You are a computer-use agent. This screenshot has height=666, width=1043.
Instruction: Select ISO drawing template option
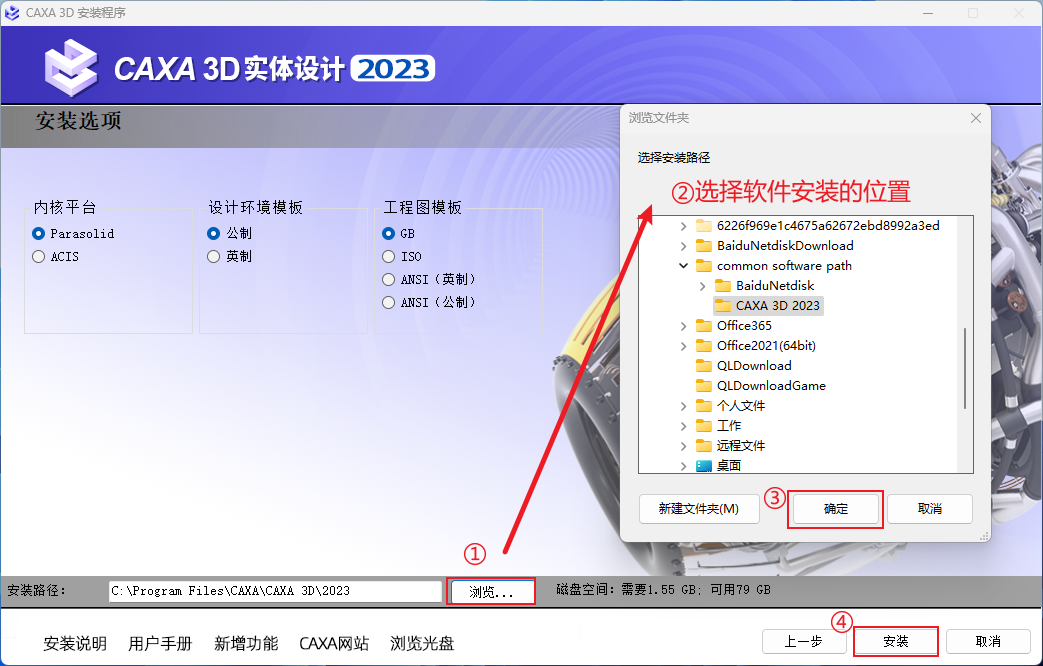tap(388, 257)
